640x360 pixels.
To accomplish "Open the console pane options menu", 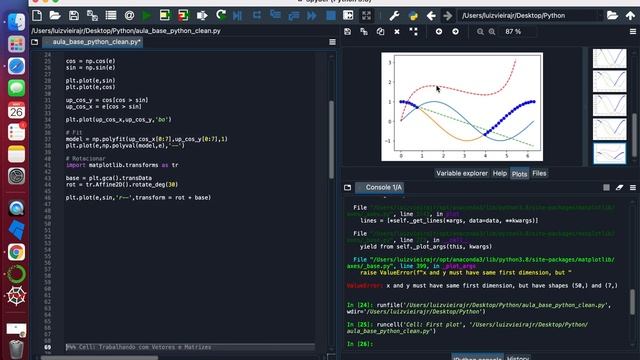I will click(x=633, y=187).
